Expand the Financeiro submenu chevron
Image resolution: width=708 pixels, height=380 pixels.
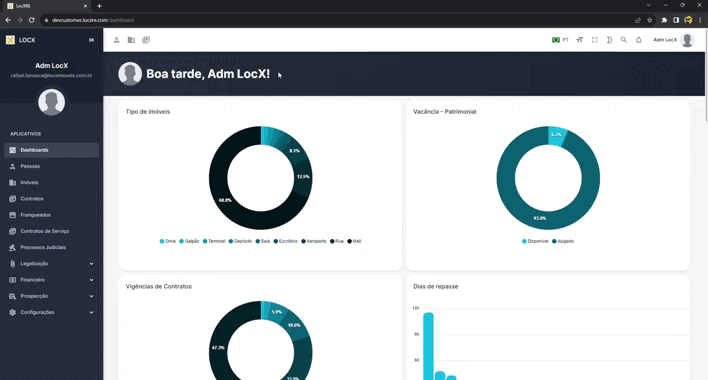point(92,280)
